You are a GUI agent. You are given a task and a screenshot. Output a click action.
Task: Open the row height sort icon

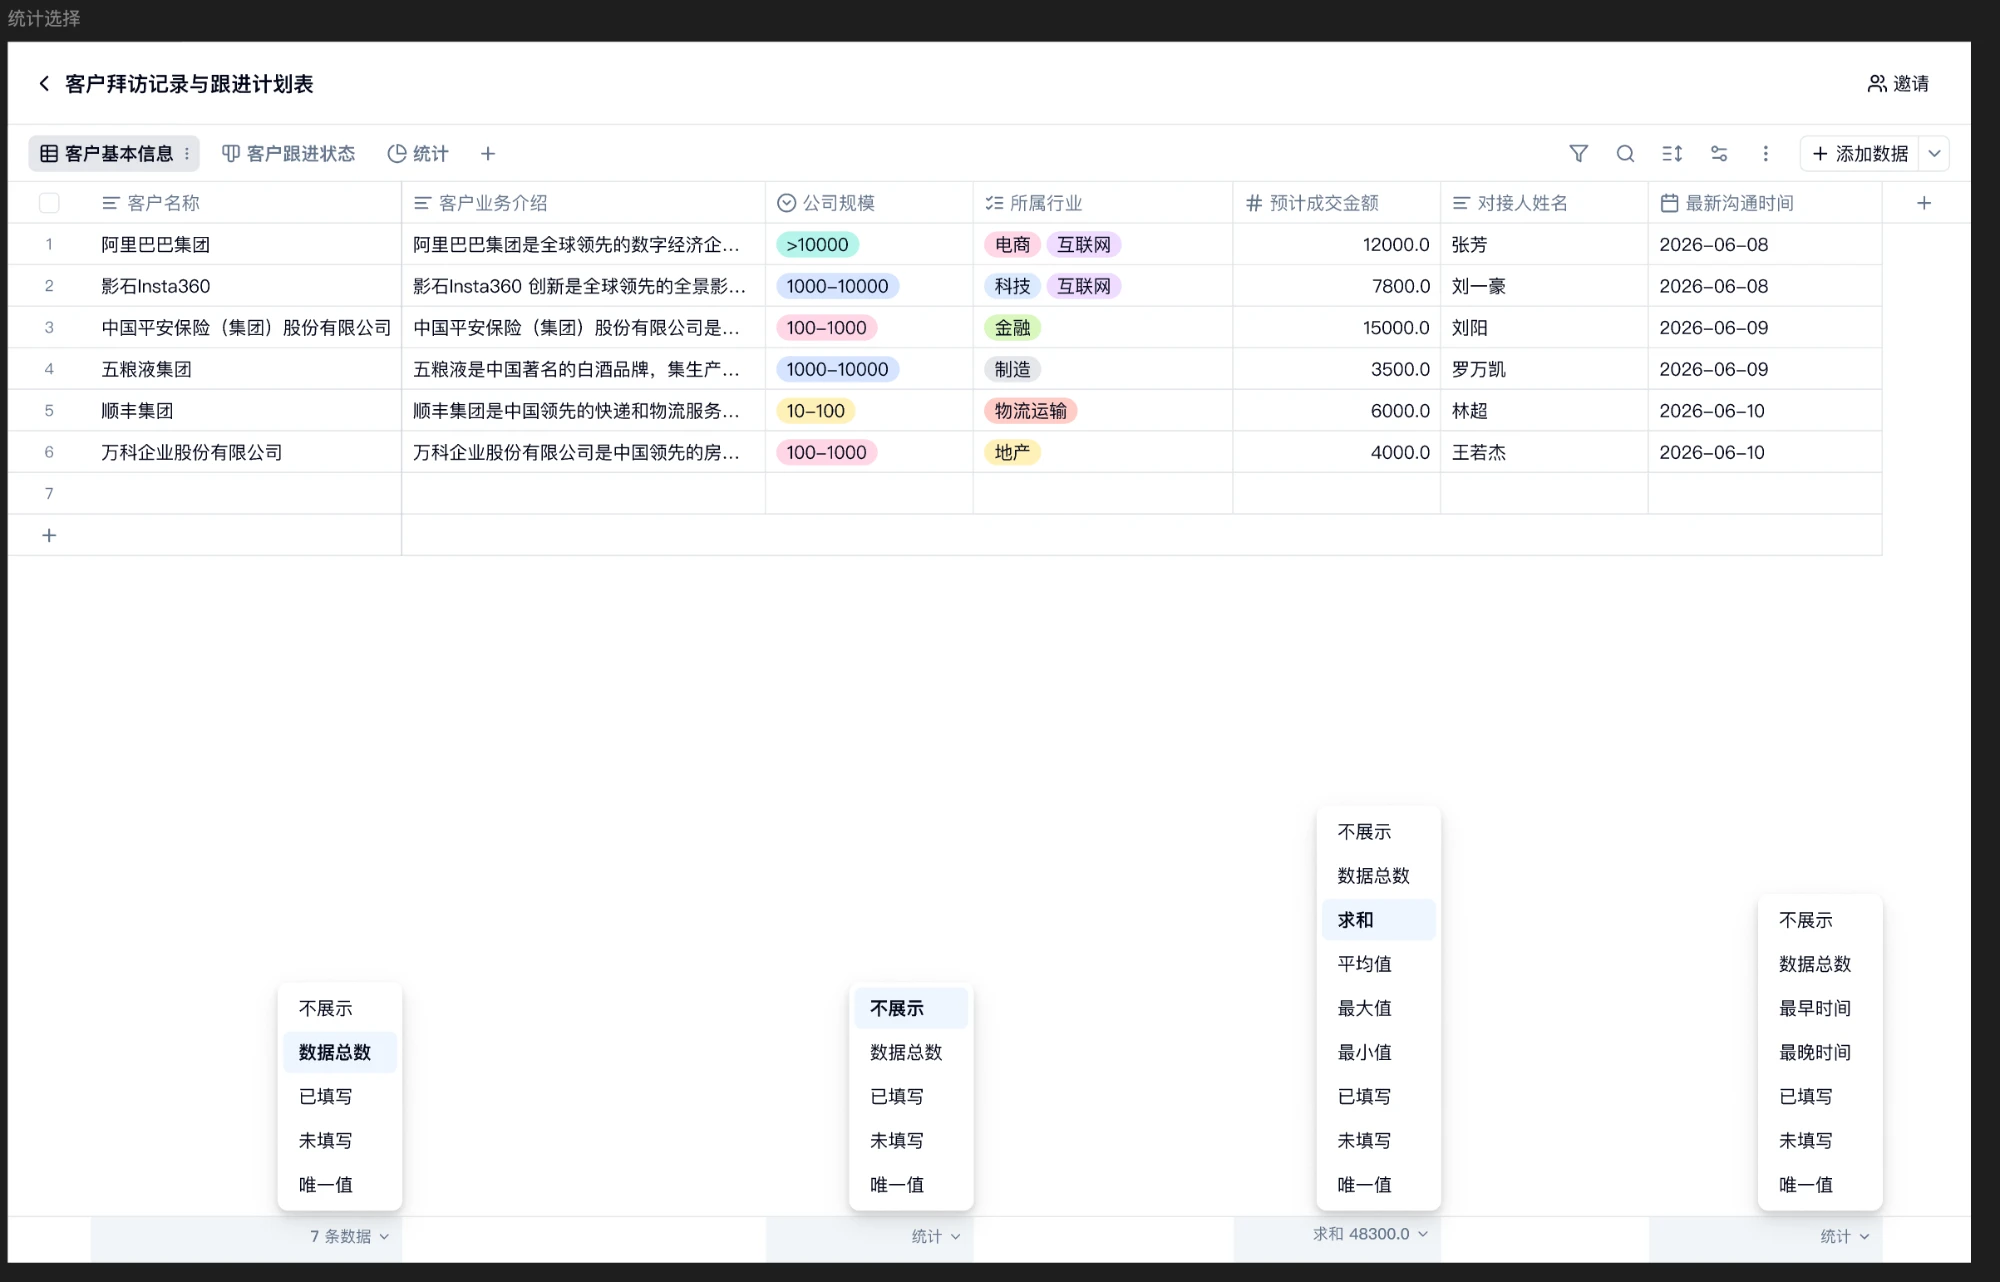coord(1672,153)
